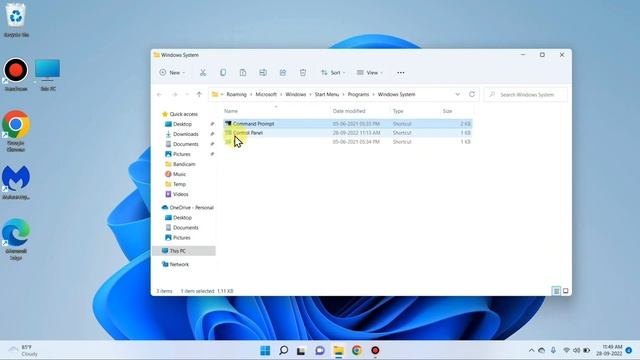
Task: Click Google Chrome on the taskbar
Action: pyautogui.click(x=357, y=351)
